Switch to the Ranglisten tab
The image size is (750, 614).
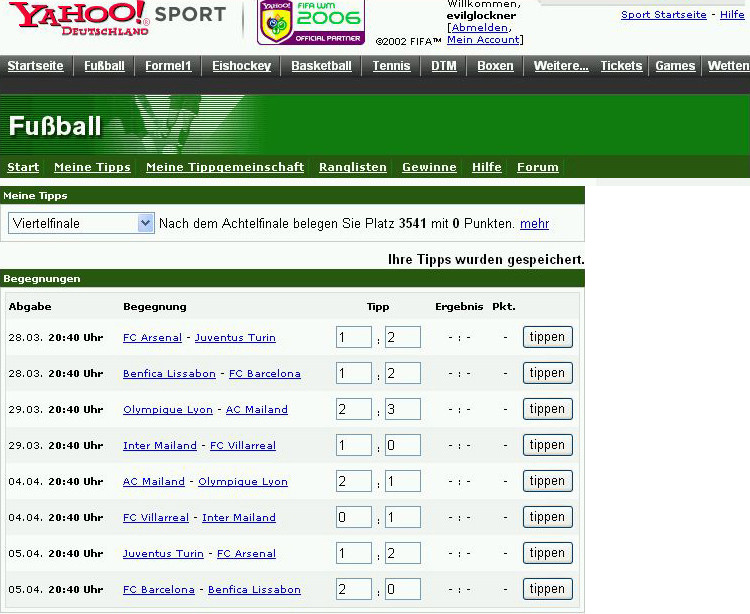click(353, 167)
